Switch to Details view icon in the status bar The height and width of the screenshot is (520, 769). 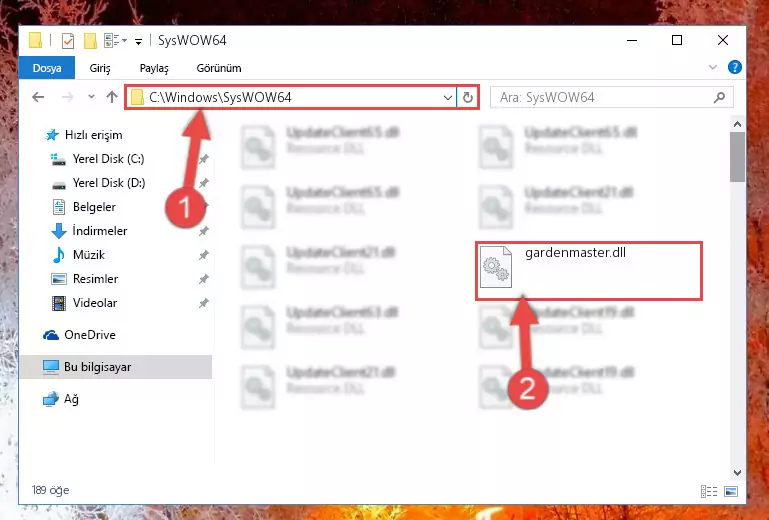tap(709, 491)
